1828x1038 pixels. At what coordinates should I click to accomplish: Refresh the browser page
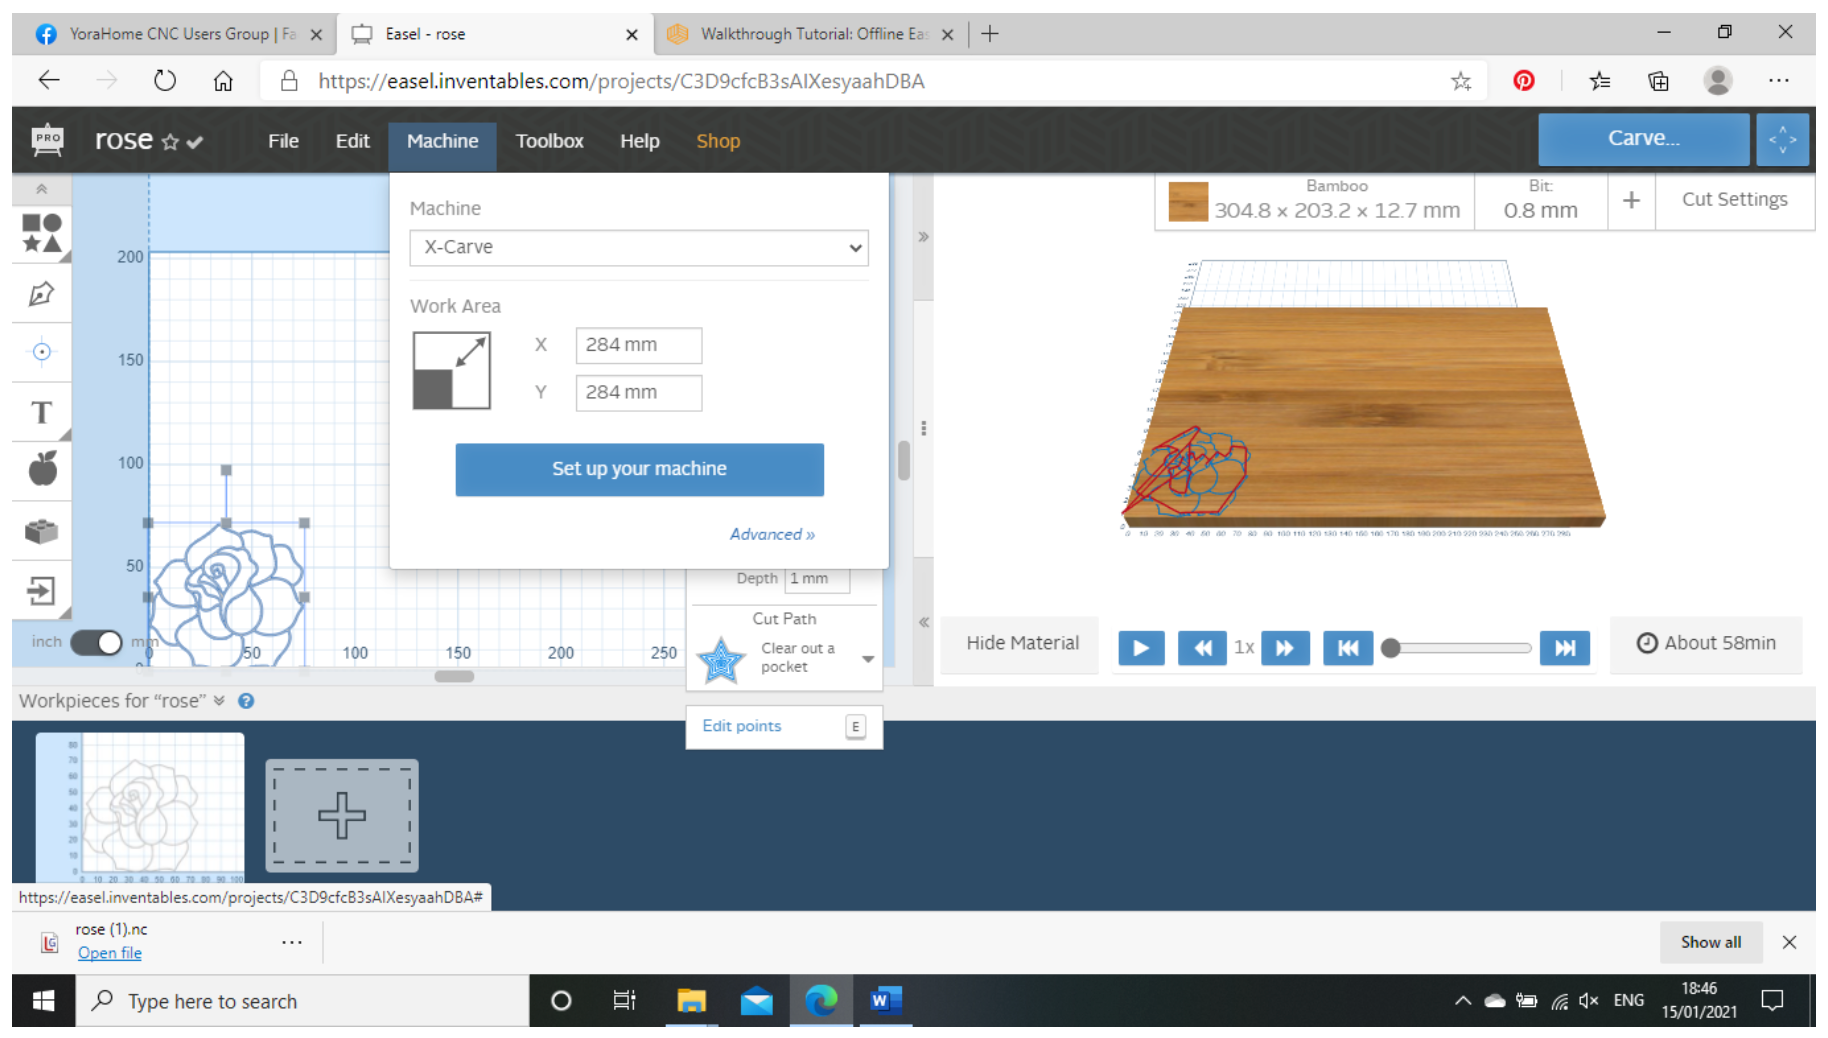point(165,81)
